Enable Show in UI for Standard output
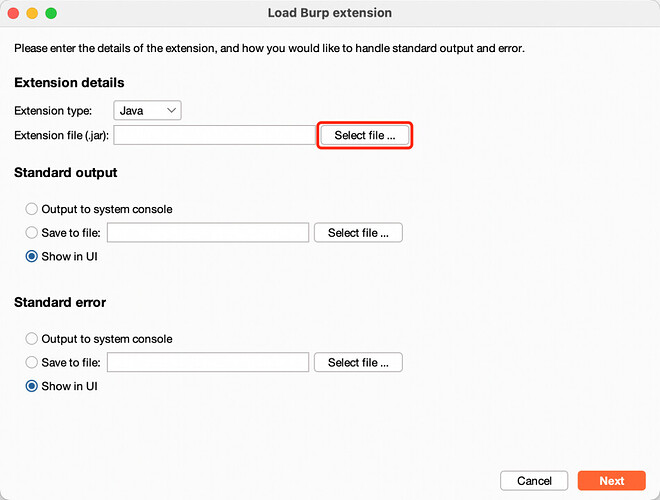The image size is (660, 500). point(33,256)
